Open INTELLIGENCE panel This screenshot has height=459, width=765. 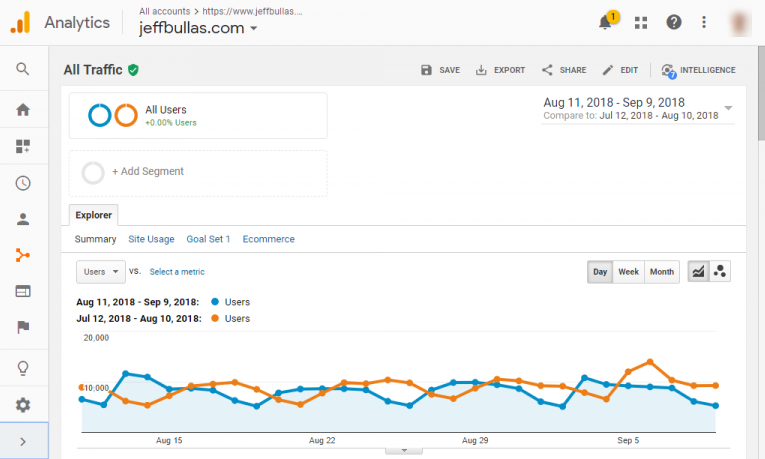pos(698,70)
